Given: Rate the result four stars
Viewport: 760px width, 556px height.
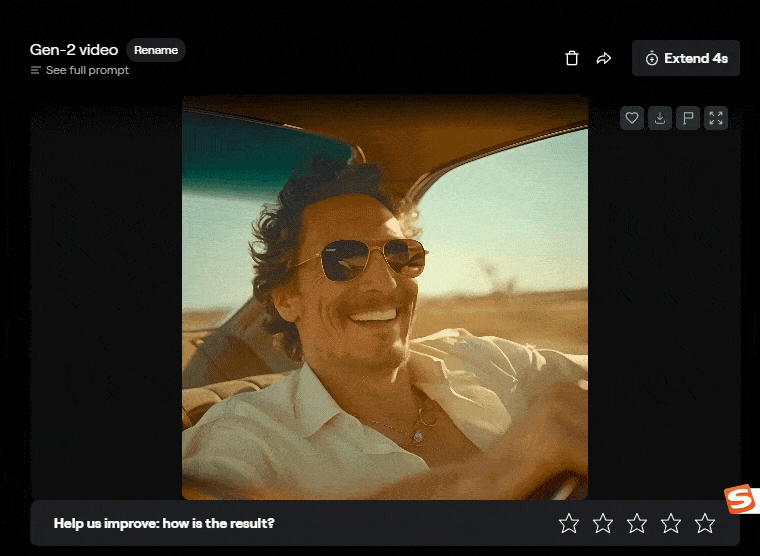Looking at the screenshot, I should [x=671, y=524].
